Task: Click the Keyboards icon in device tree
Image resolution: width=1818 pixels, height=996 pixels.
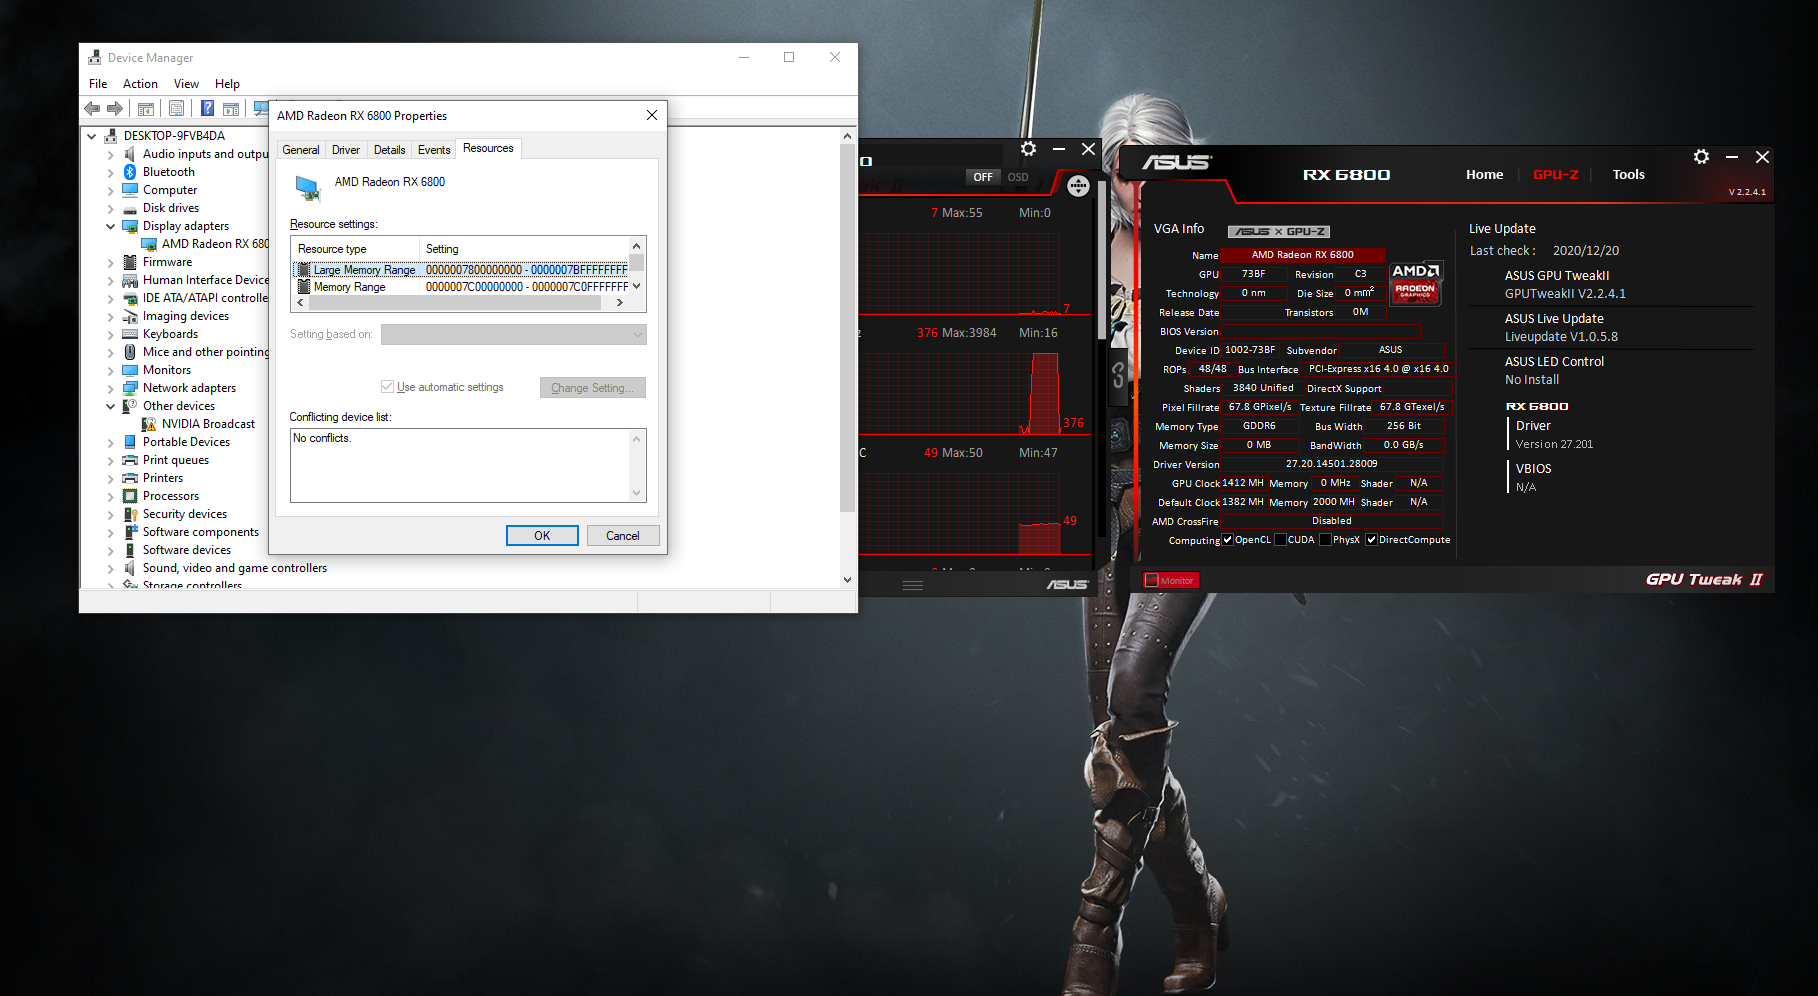Action: click(130, 334)
